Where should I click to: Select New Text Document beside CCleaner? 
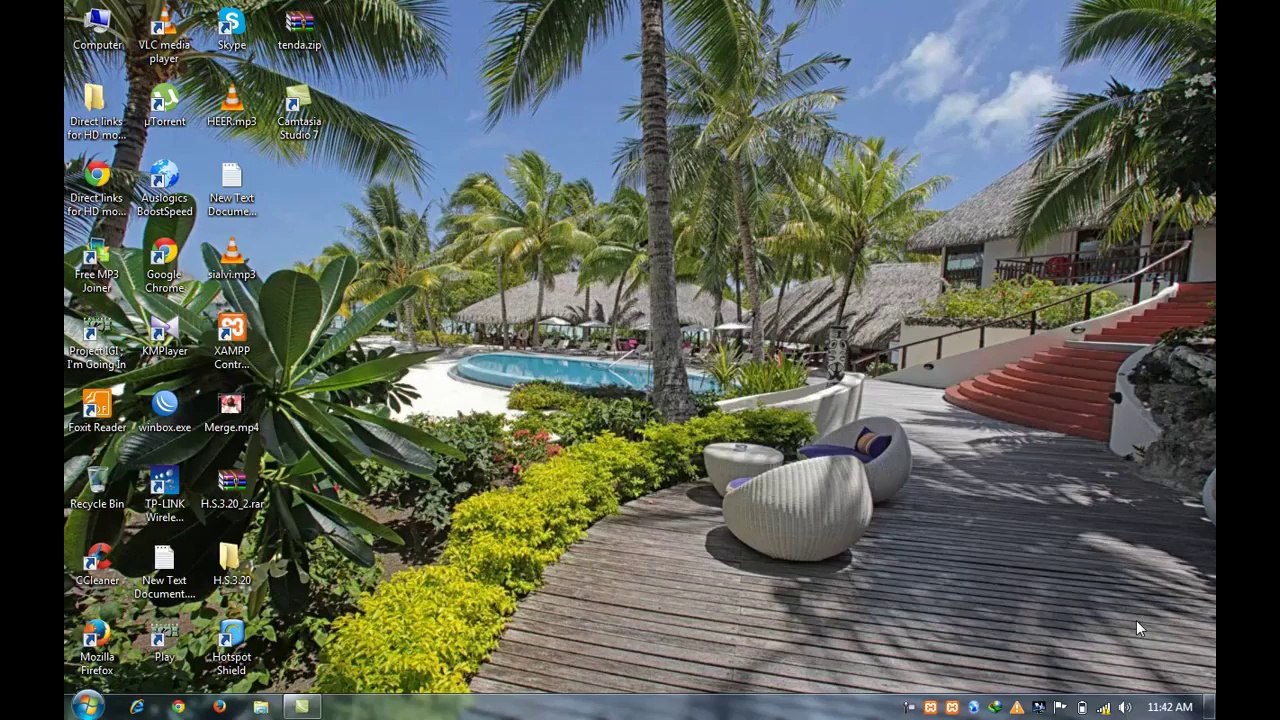click(164, 572)
